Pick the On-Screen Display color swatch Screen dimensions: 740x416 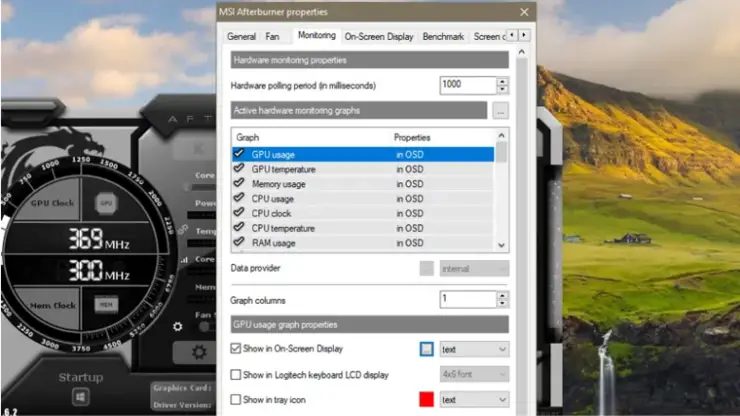click(426, 349)
